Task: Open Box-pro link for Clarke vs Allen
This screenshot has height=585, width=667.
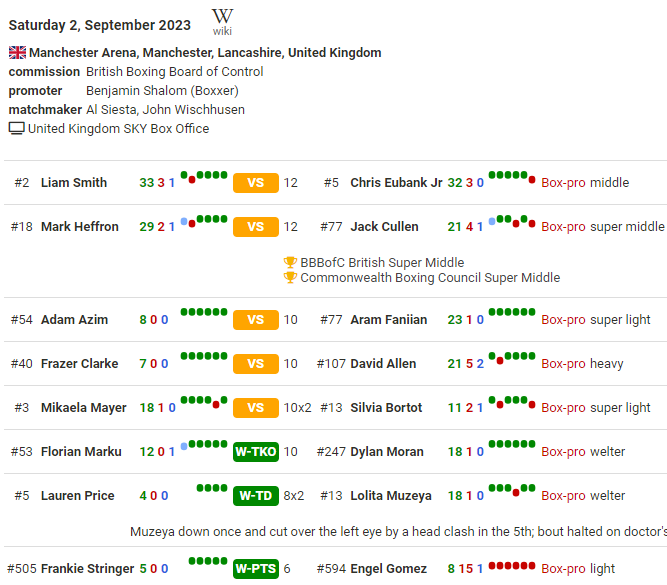Action: click(563, 364)
